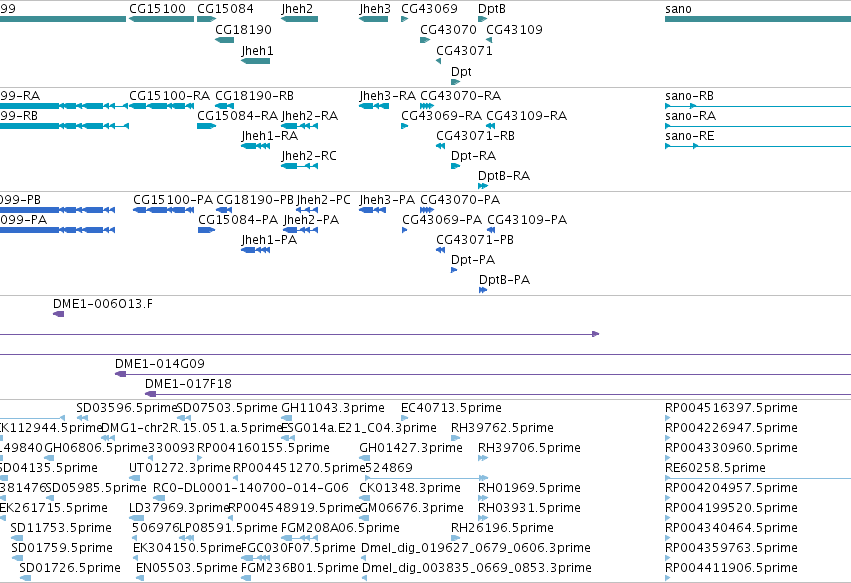Select transcript Jheh2-RC
Viewport: 851px width, 583px height.
click(x=309, y=156)
